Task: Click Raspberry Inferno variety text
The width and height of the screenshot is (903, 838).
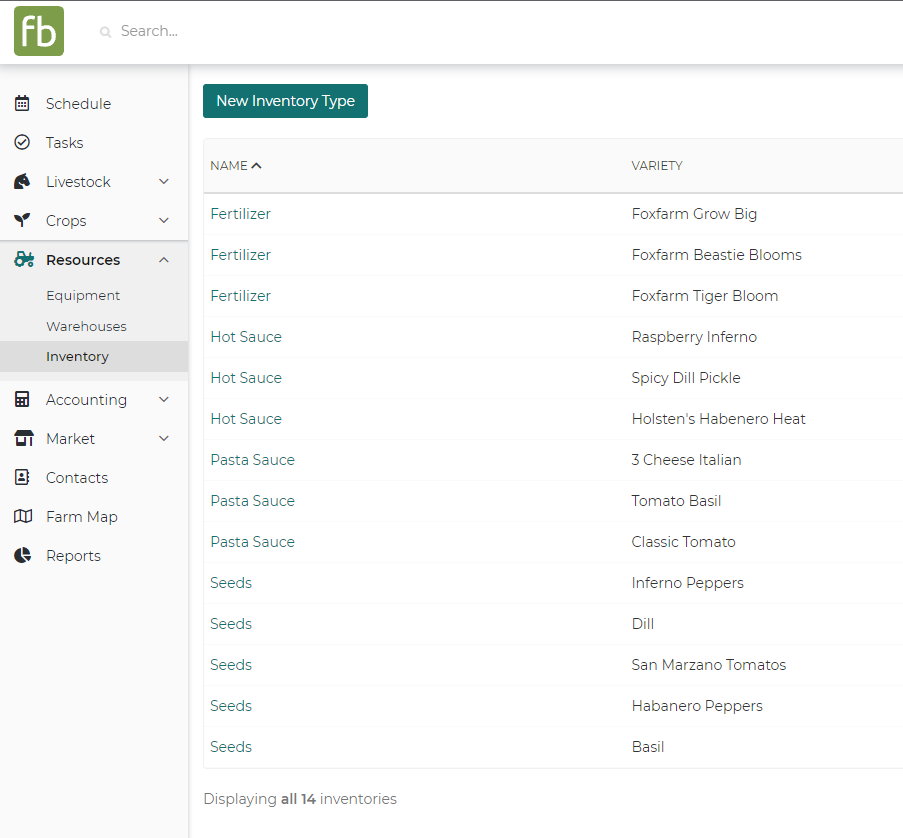Action: 694,337
